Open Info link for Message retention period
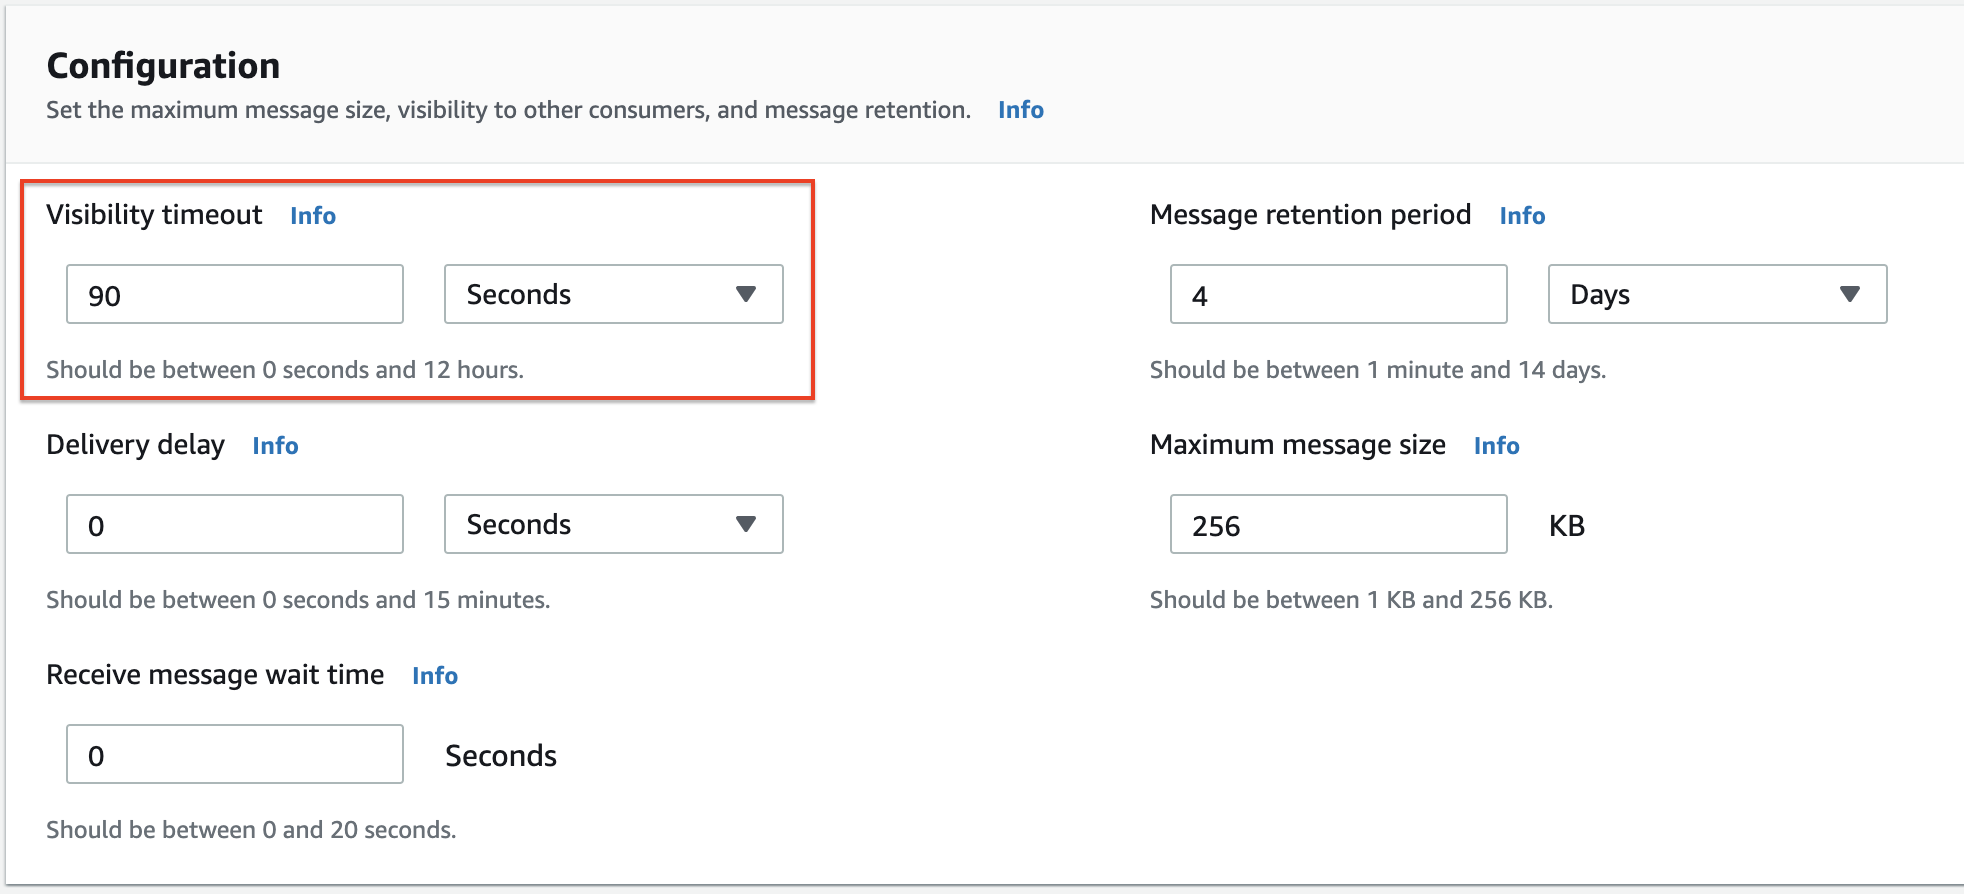 (1522, 216)
